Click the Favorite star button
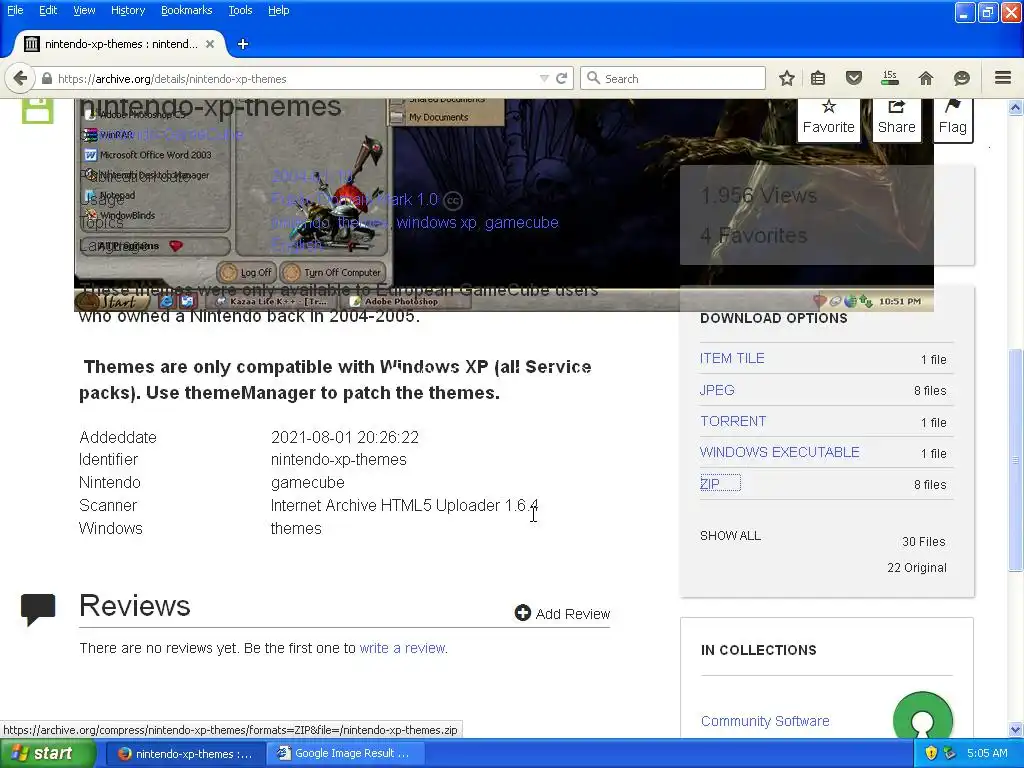 (x=829, y=118)
